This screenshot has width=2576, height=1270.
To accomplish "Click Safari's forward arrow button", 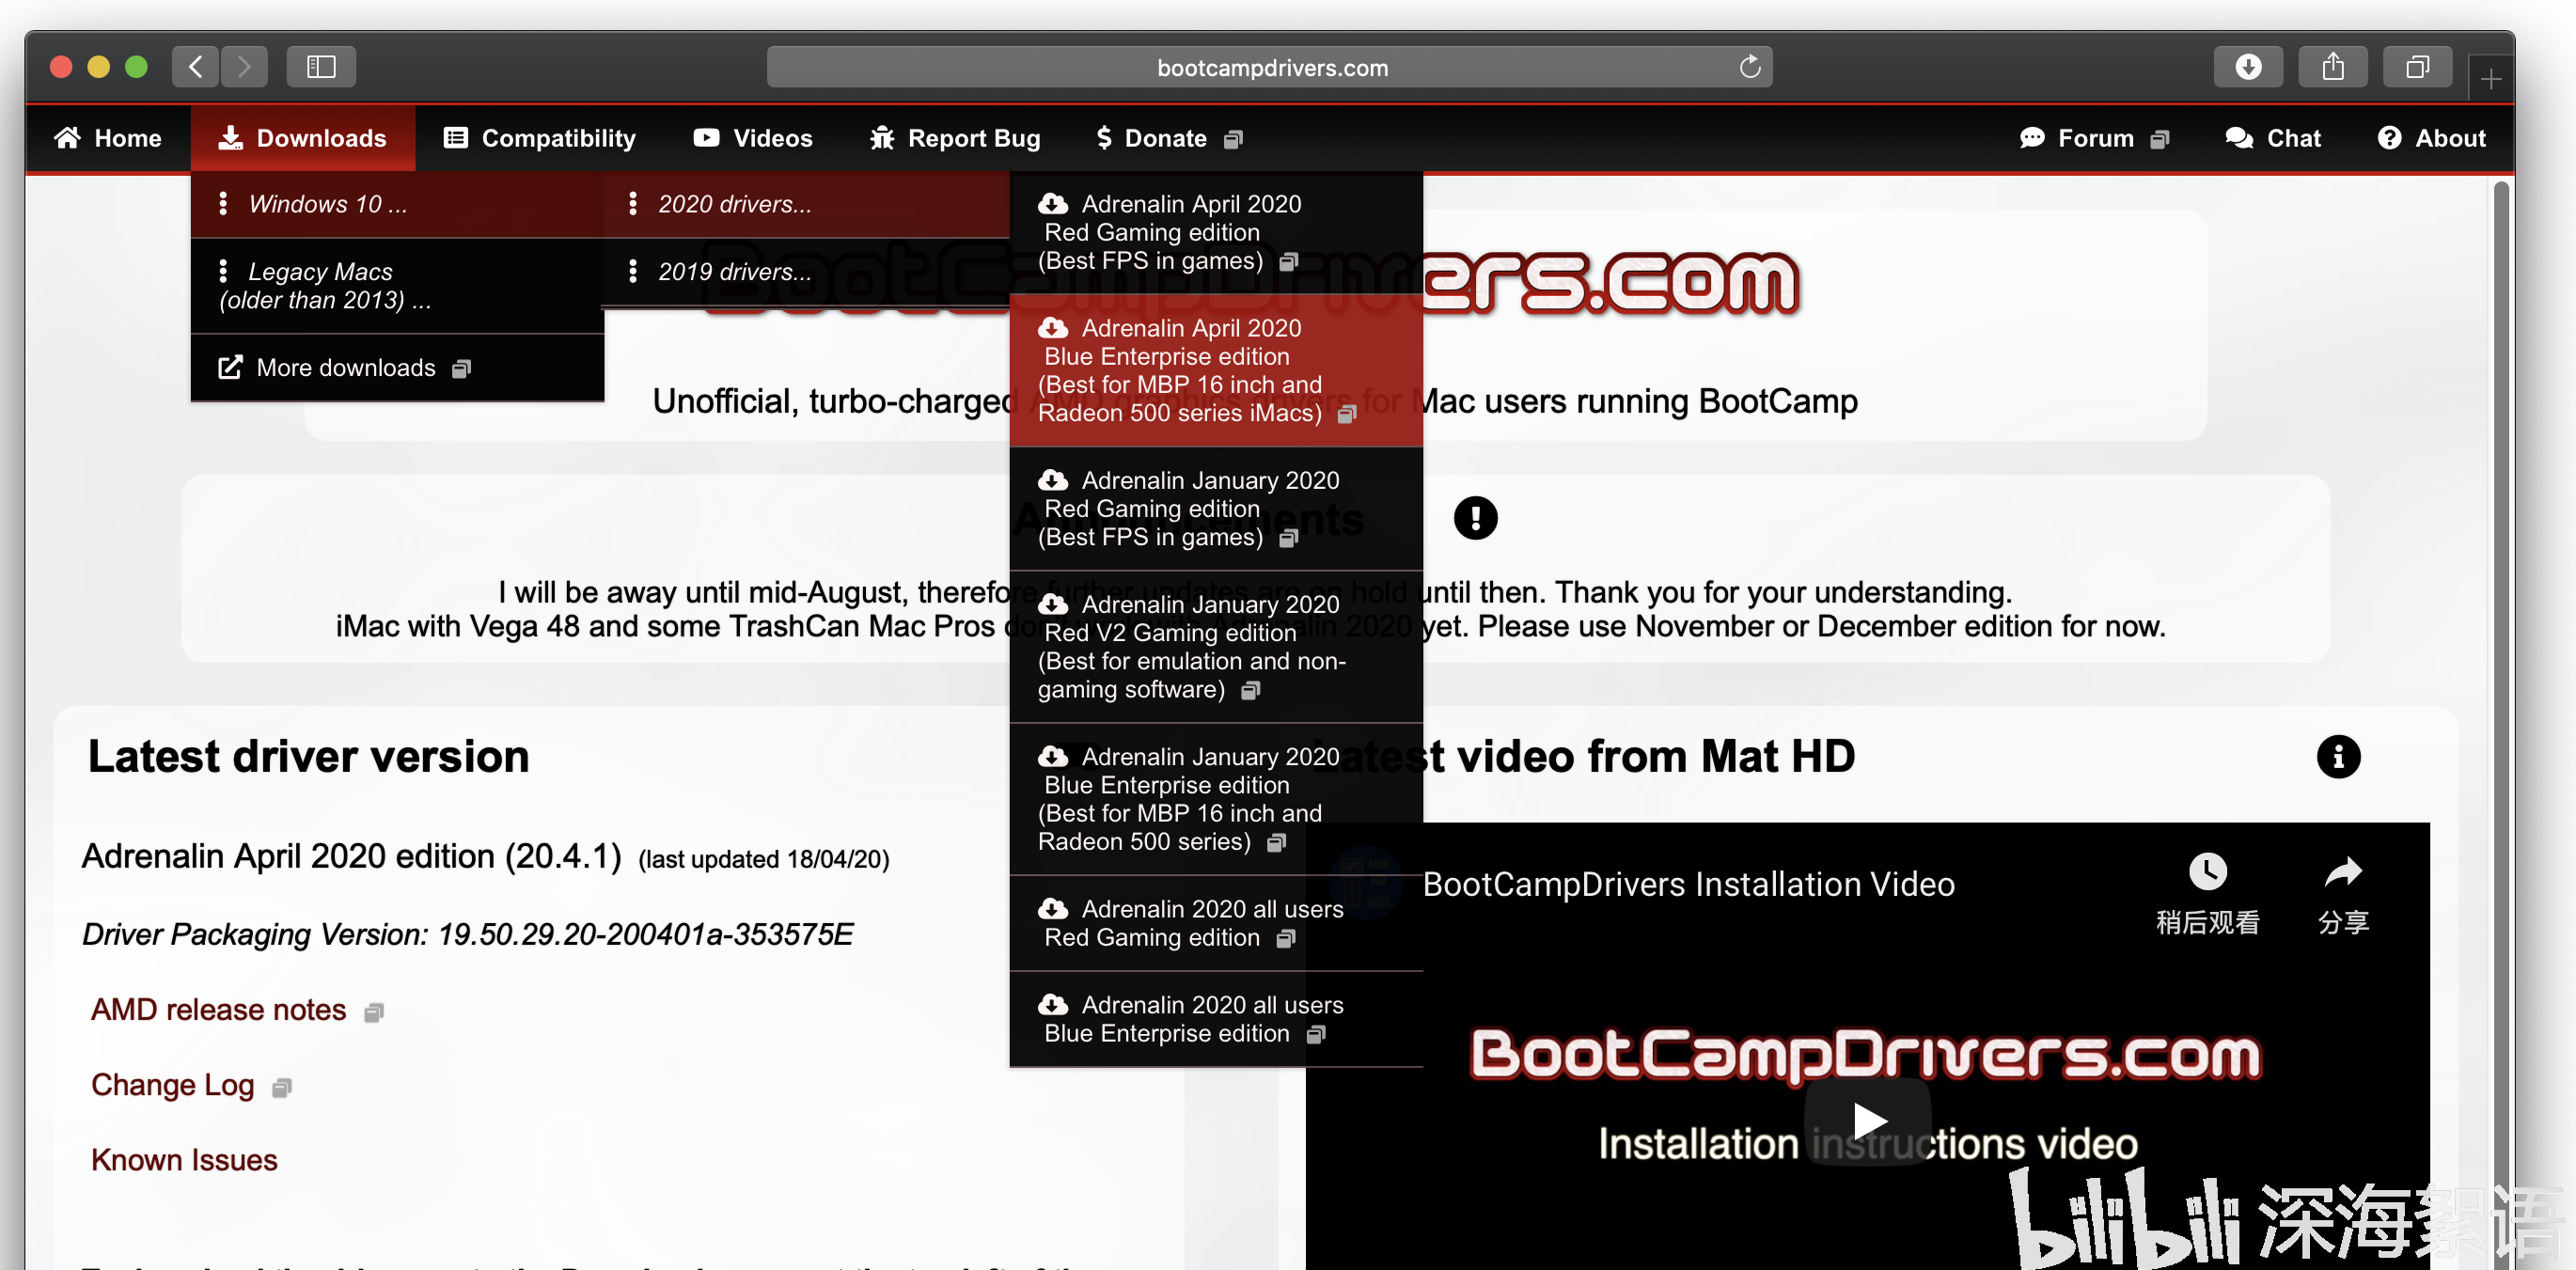I will (244, 67).
